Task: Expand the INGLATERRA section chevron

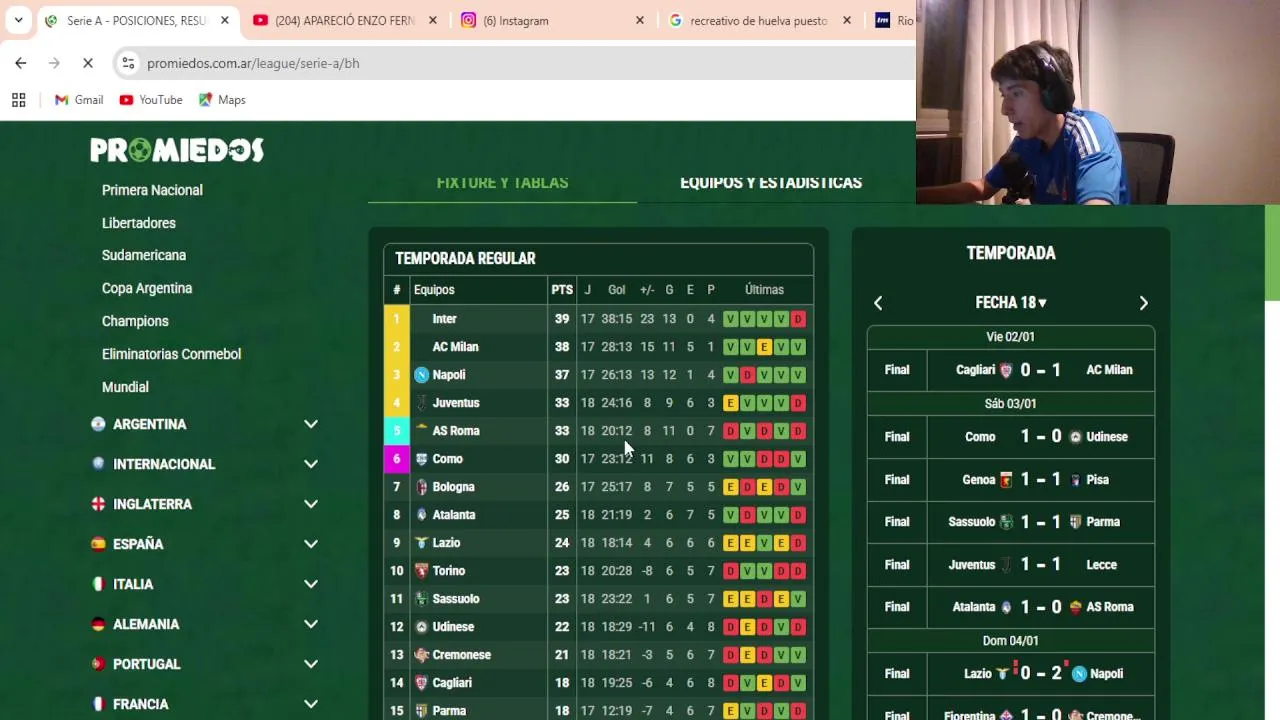Action: pos(311,504)
